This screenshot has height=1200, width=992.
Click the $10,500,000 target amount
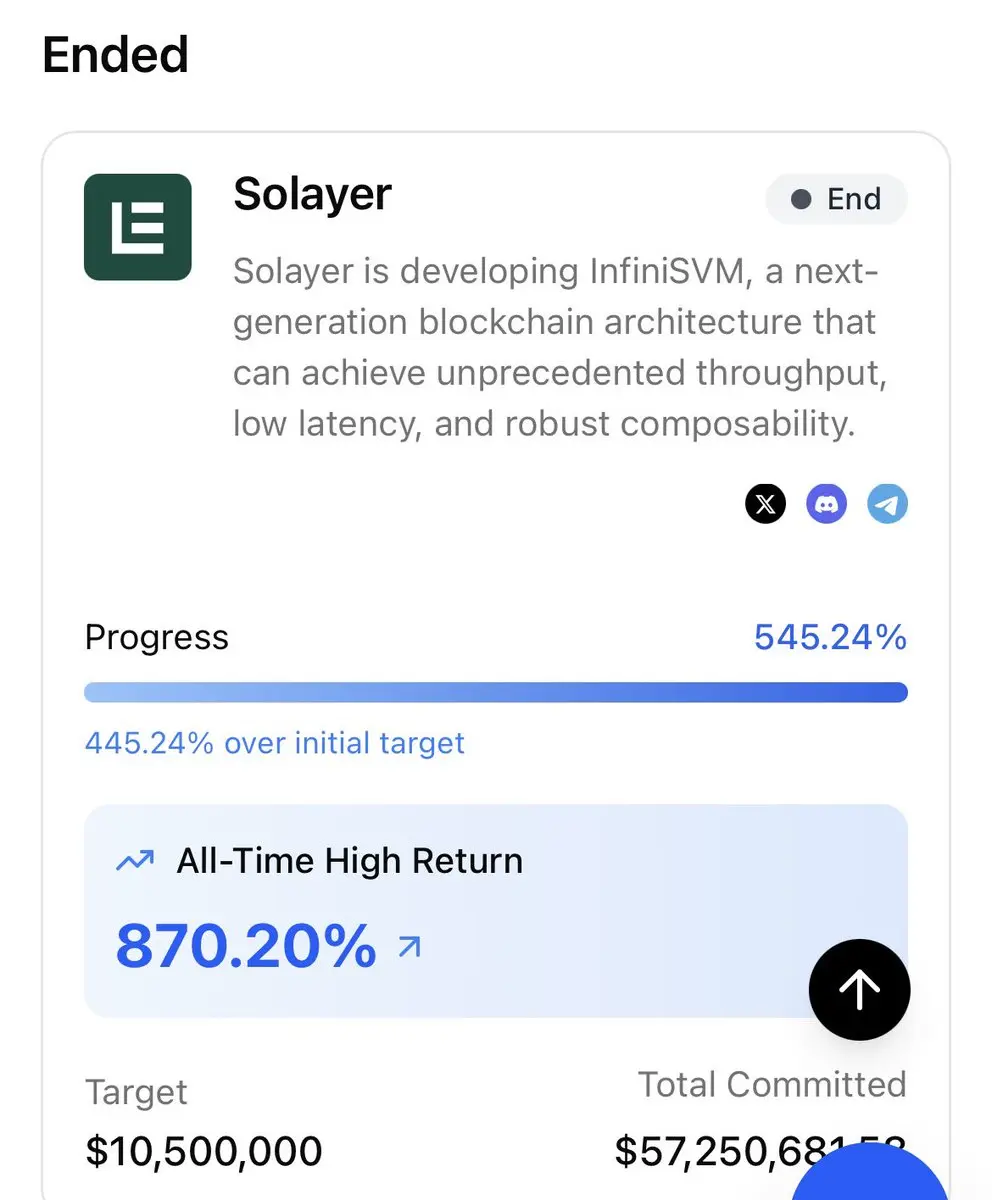click(x=204, y=1151)
